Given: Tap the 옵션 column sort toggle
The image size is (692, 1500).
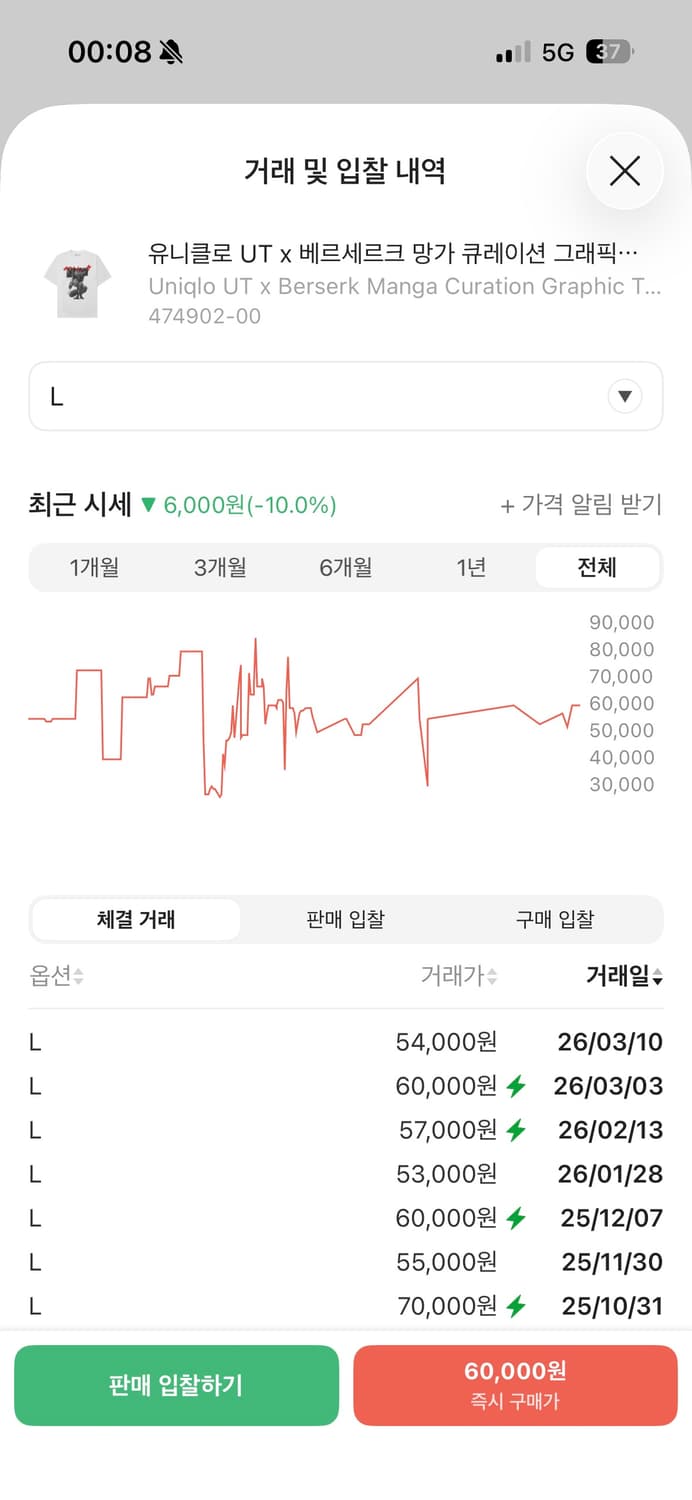Looking at the screenshot, I should [55, 978].
